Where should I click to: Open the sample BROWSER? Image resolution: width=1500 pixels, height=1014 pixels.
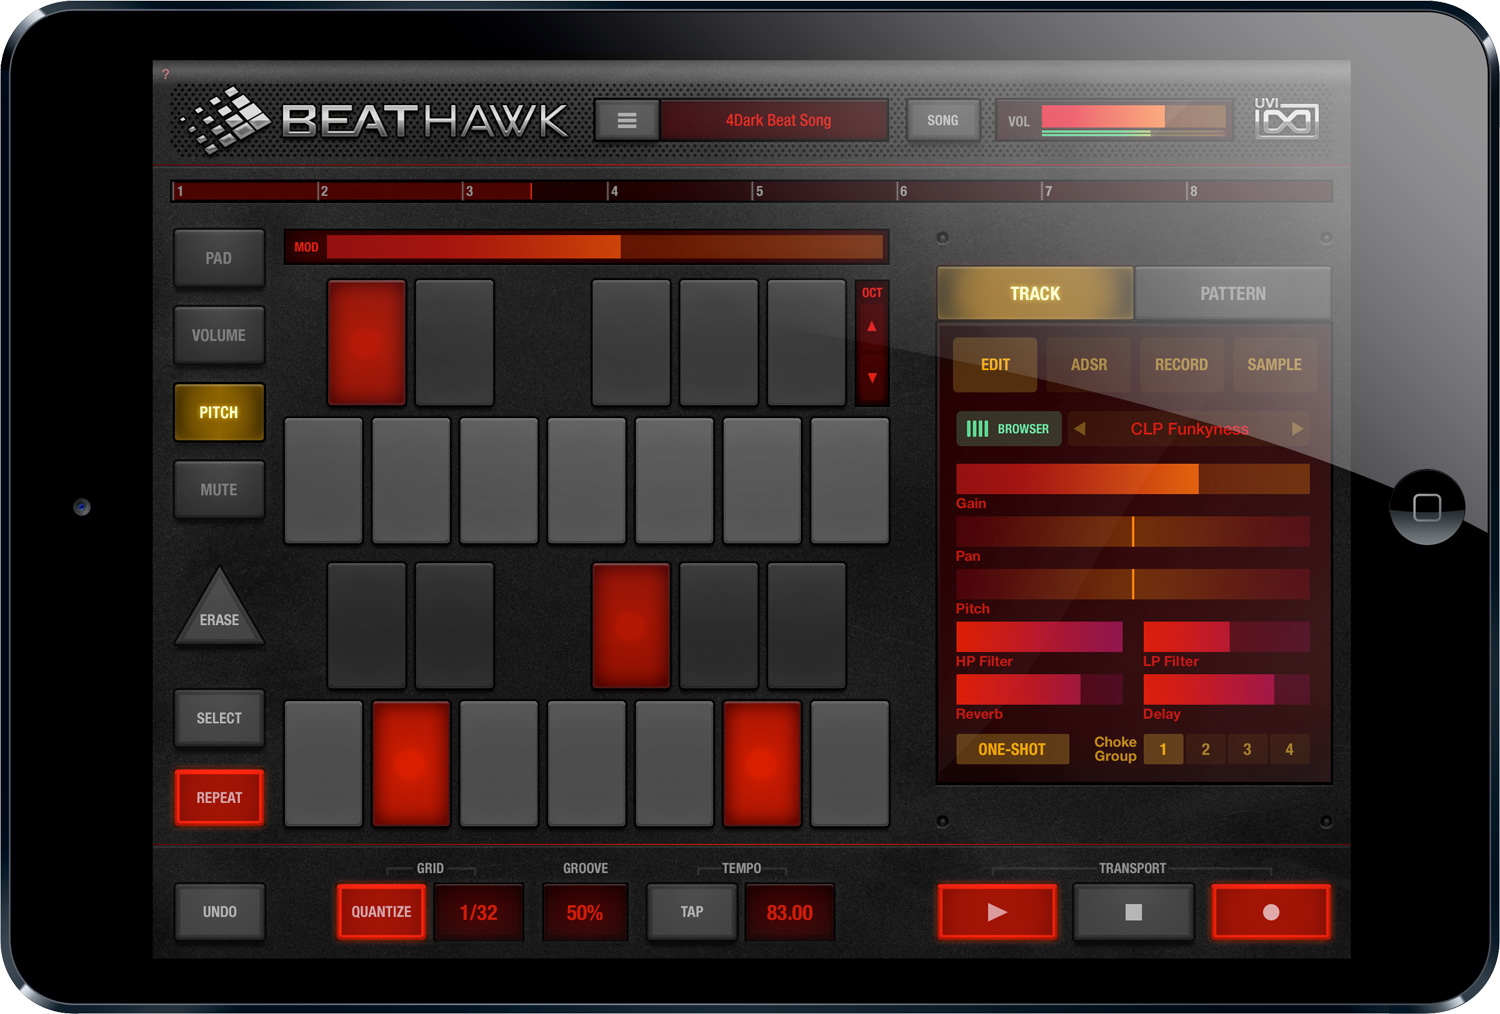(x=1009, y=429)
